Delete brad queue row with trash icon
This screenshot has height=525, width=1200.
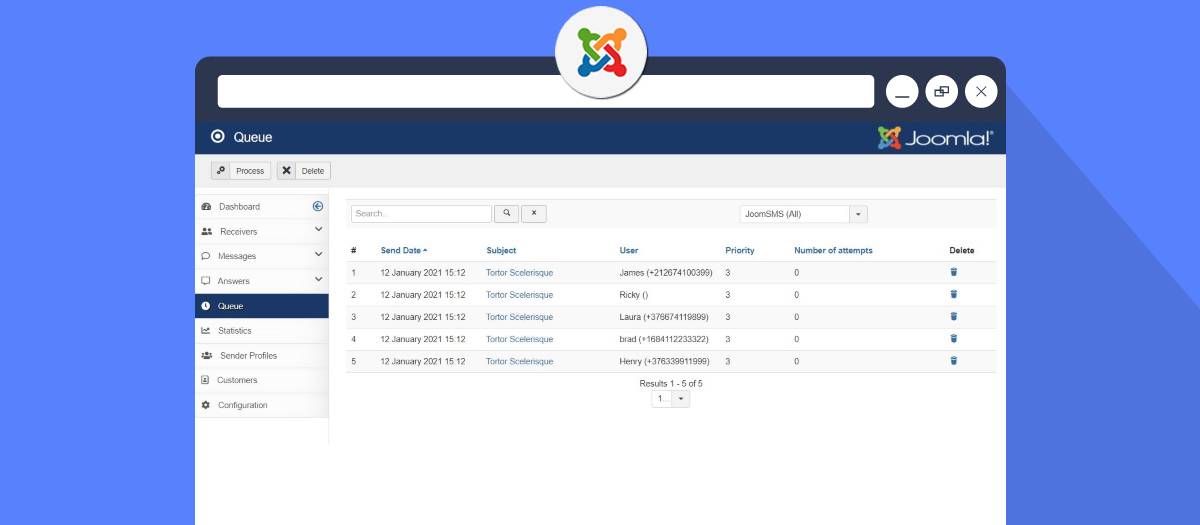pos(953,338)
